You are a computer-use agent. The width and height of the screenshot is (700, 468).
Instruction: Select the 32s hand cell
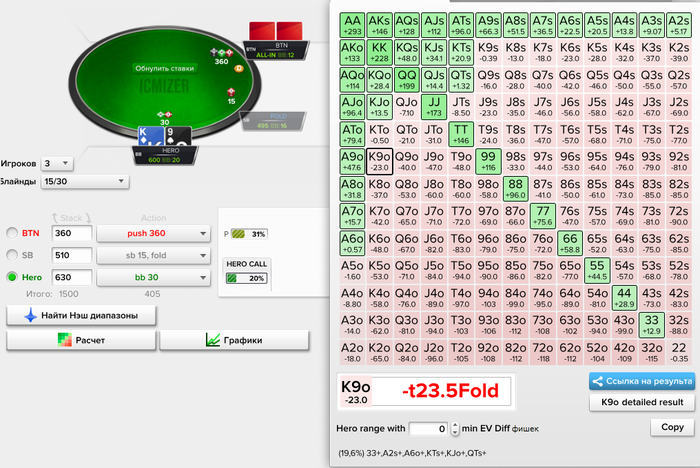[x=679, y=325]
